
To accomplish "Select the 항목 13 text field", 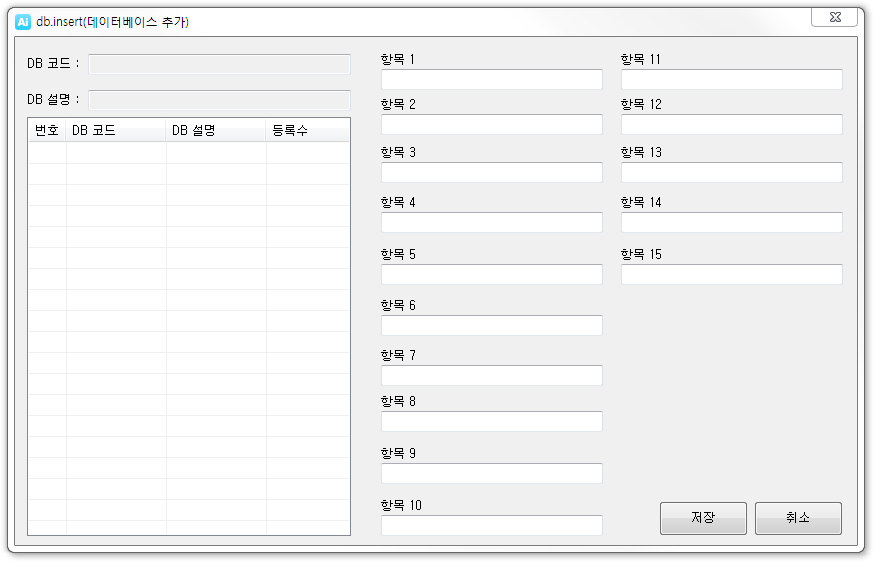I will point(732,172).
